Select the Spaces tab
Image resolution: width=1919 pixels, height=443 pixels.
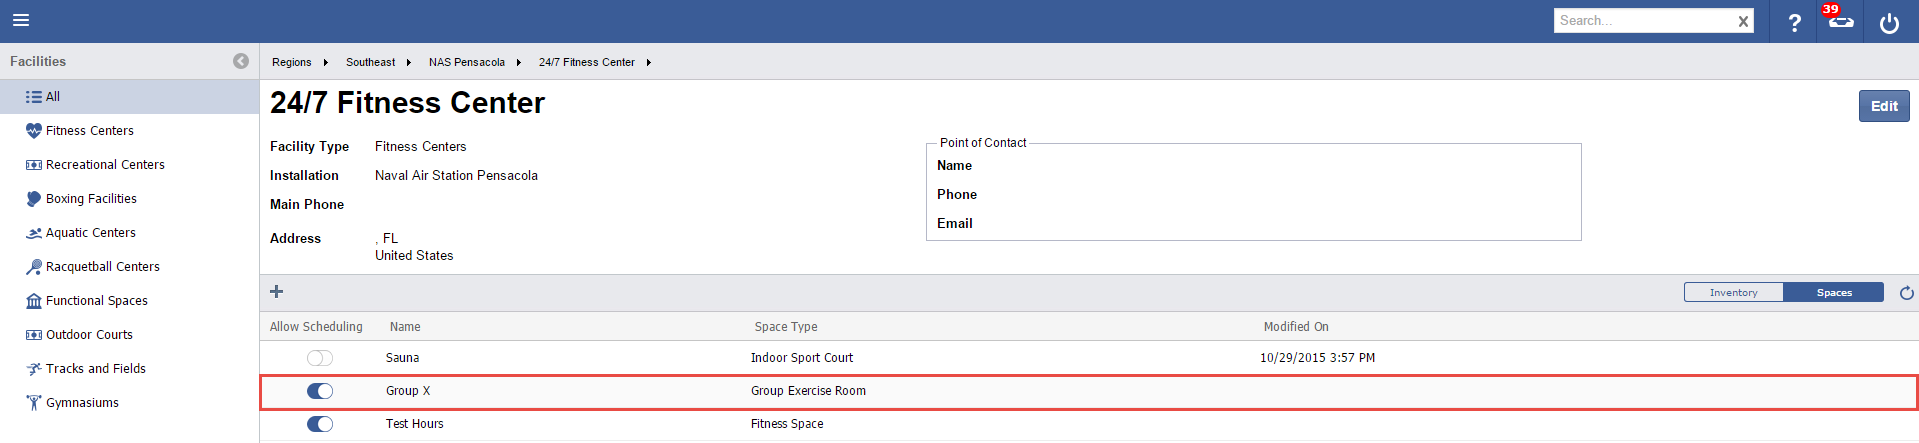tap(1833, 292)
